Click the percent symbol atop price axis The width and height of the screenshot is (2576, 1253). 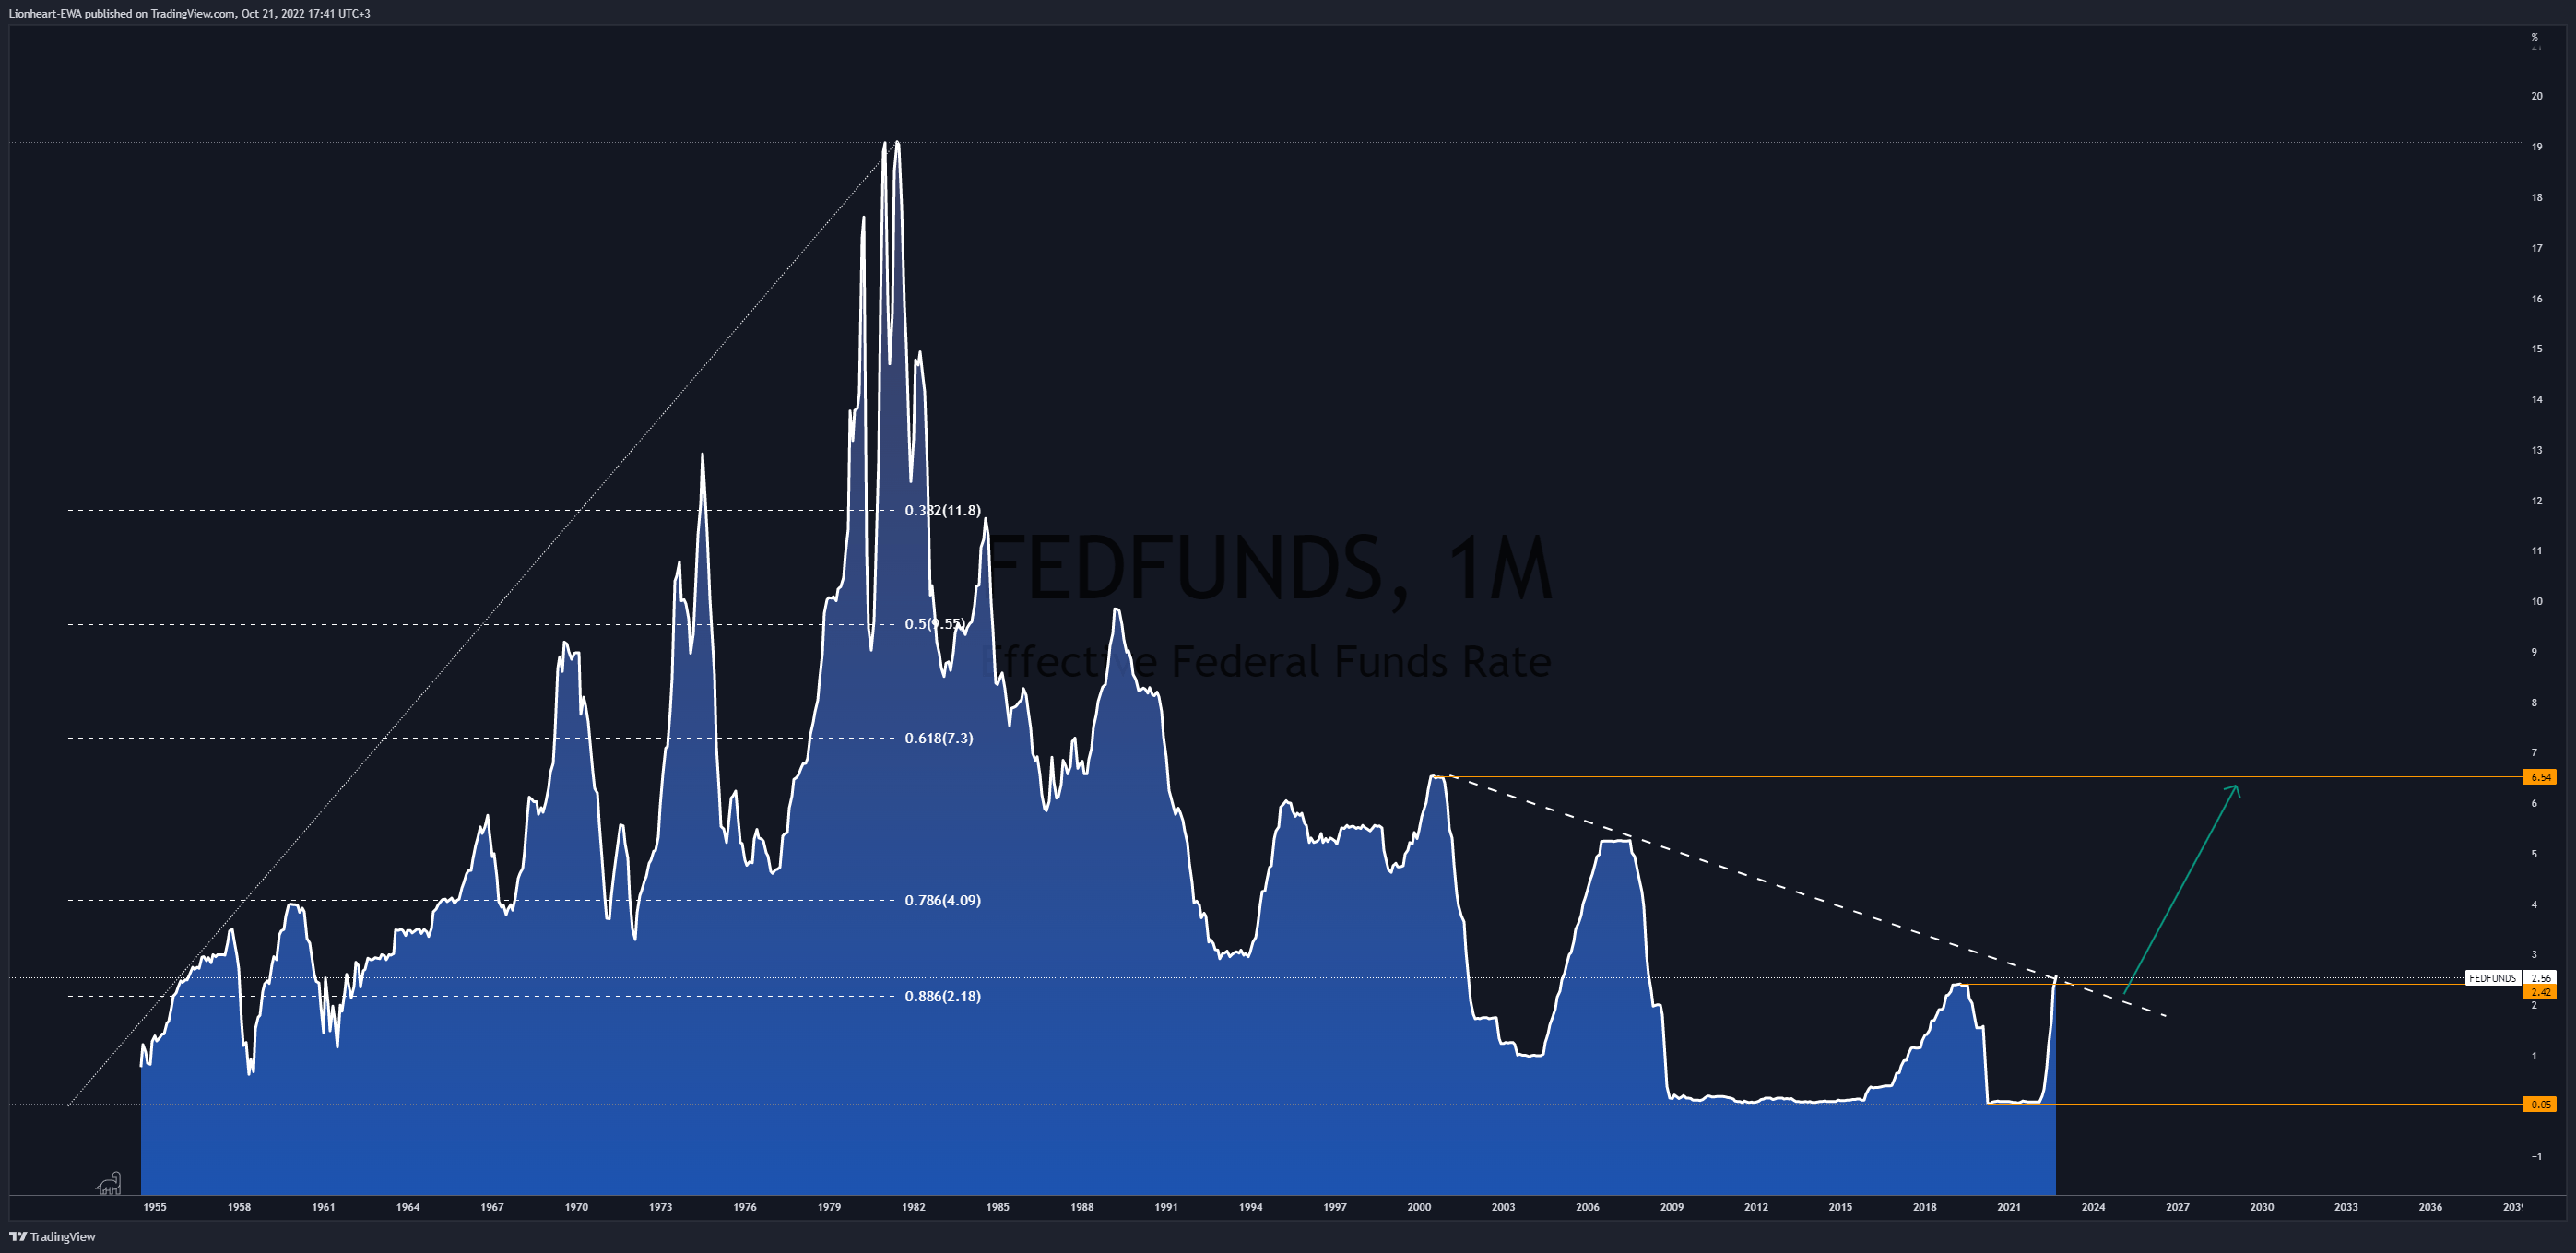click(2534, 37)
